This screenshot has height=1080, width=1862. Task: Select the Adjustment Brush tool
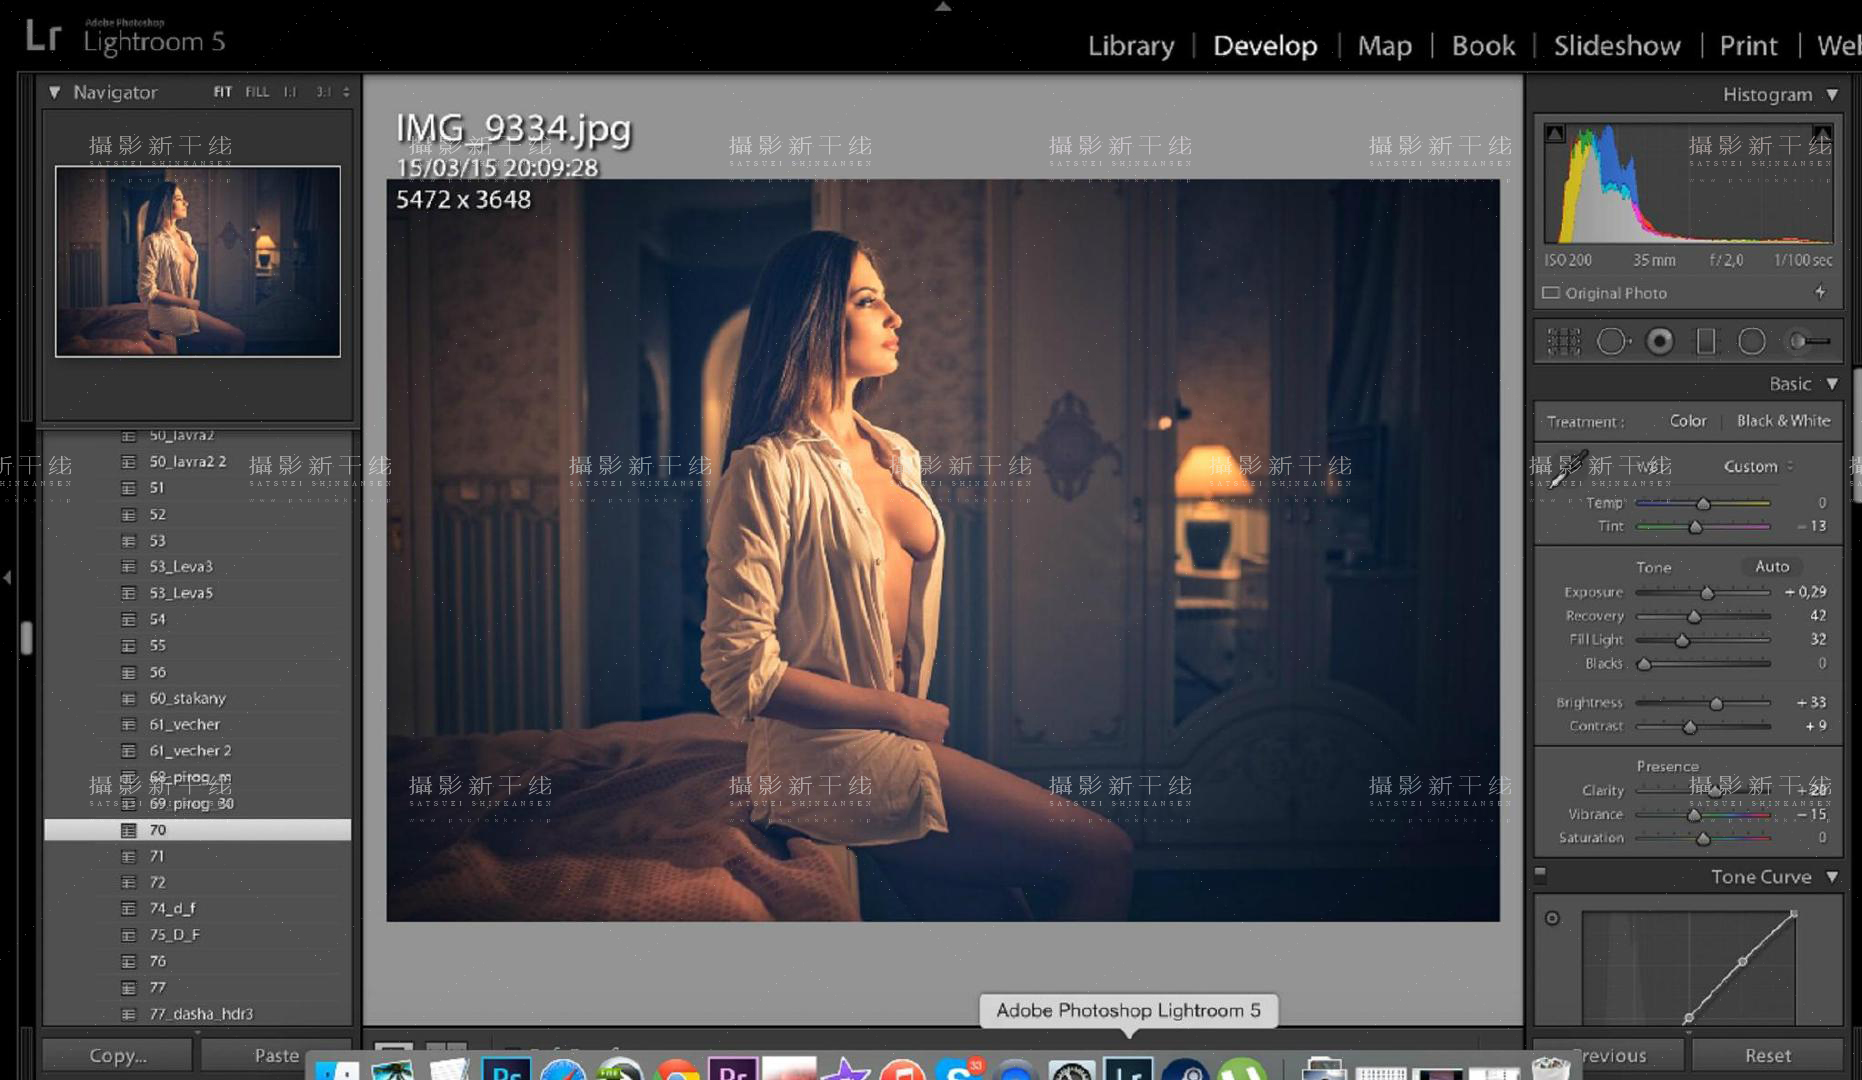1809,342
